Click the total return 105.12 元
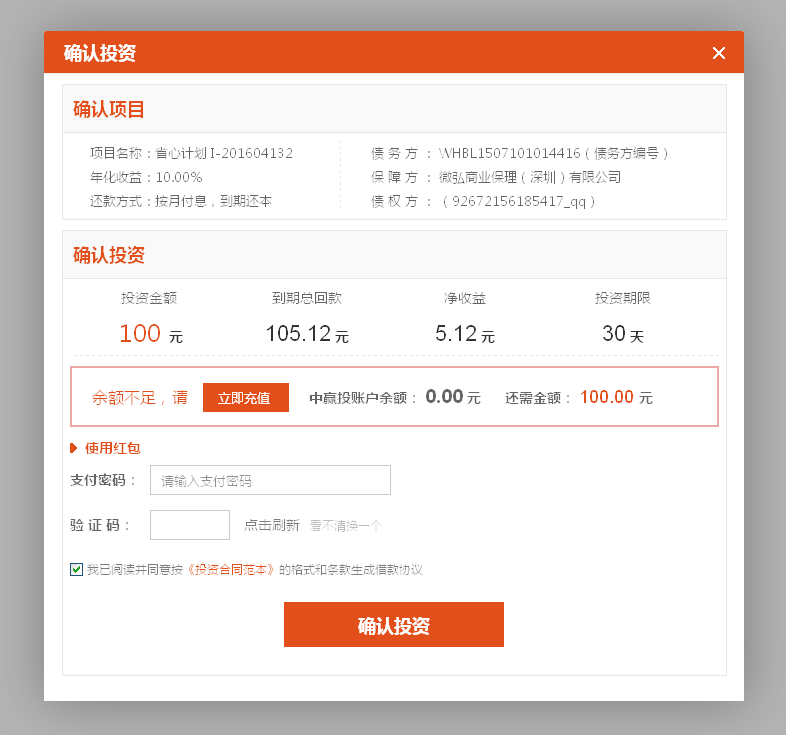This screenshot has height=735, width=786. click(x=307, y=333)
